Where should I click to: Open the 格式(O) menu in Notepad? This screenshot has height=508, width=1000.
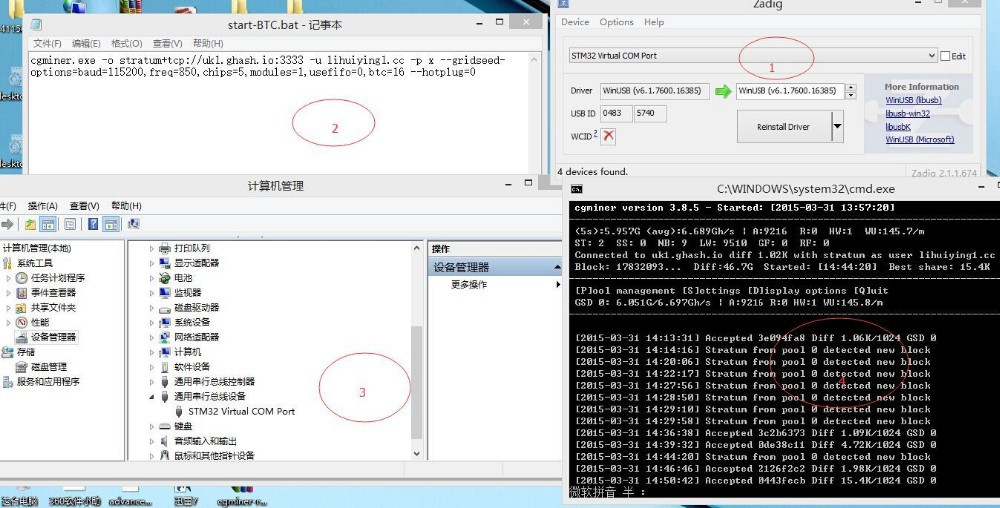tap(126, 44)
